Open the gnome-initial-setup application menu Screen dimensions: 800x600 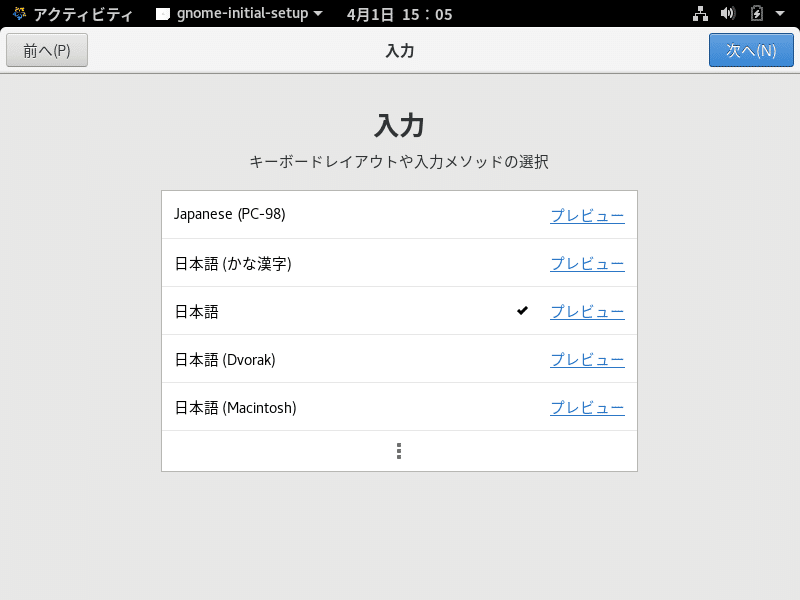coord(240,14)
